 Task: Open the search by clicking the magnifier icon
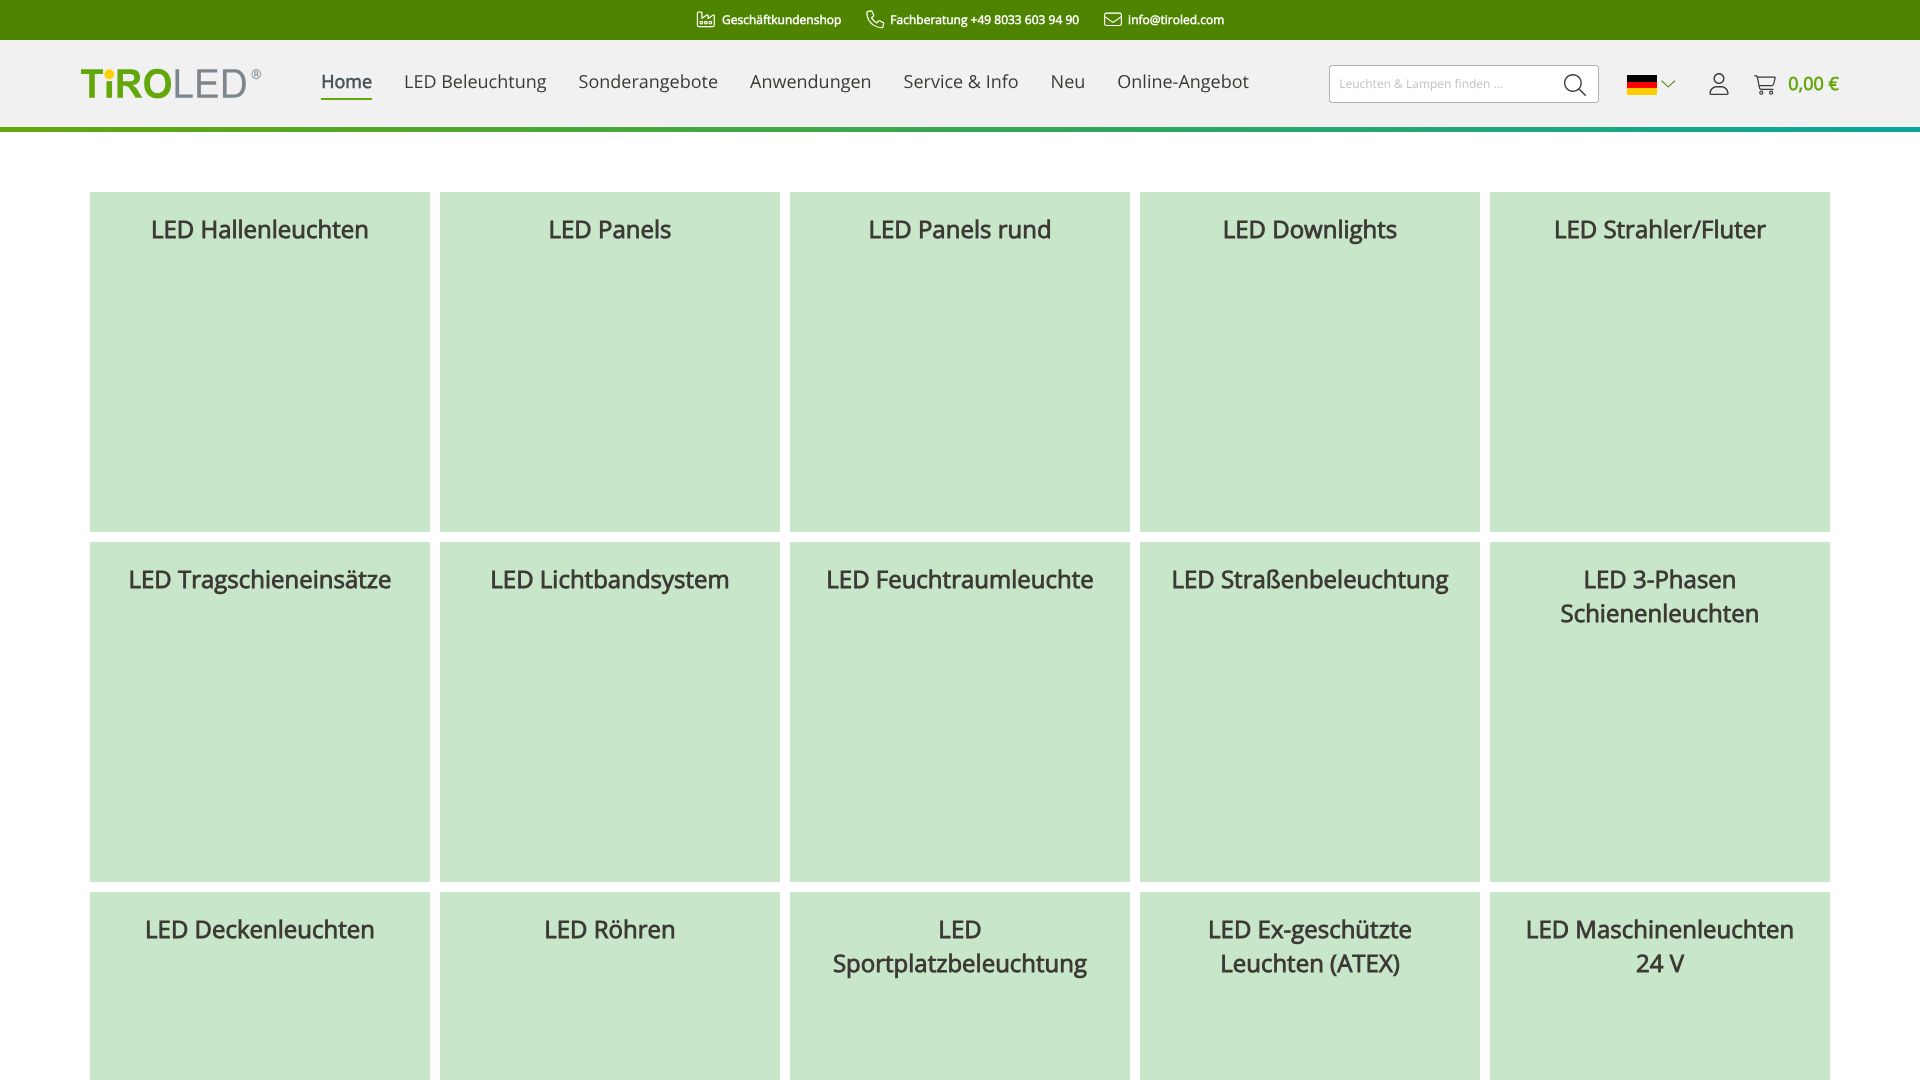click(x=1574, y=84)
